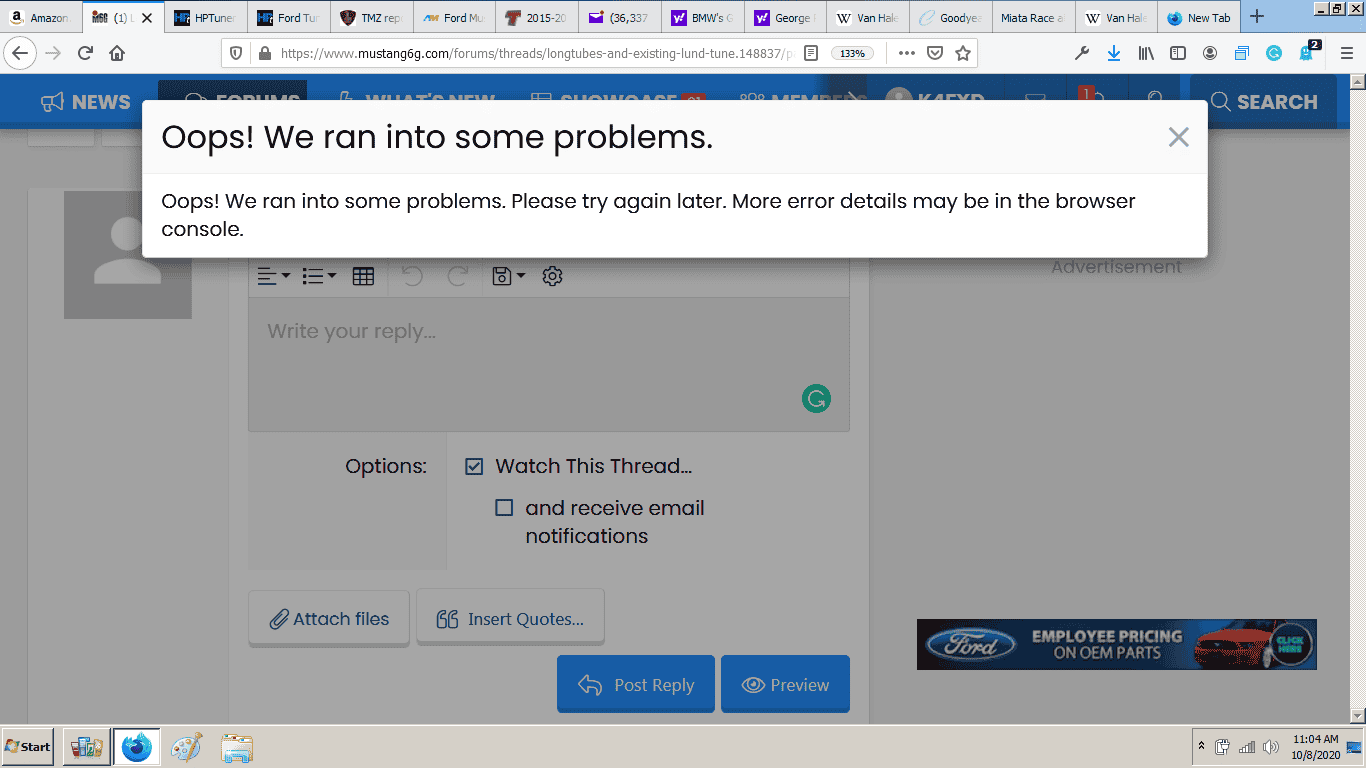The image size is (1366, 768).
Task: Click the Grammarly badge inside reply box
Action: [x=816, y=399]
